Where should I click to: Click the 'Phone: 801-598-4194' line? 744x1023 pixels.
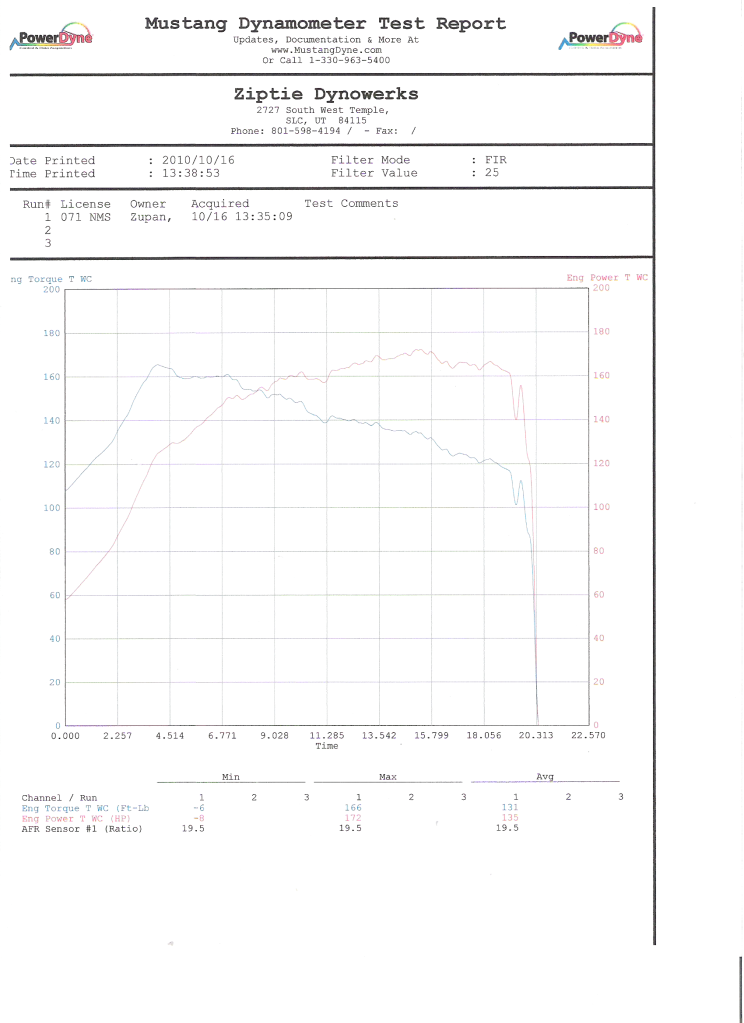(290, 131)
